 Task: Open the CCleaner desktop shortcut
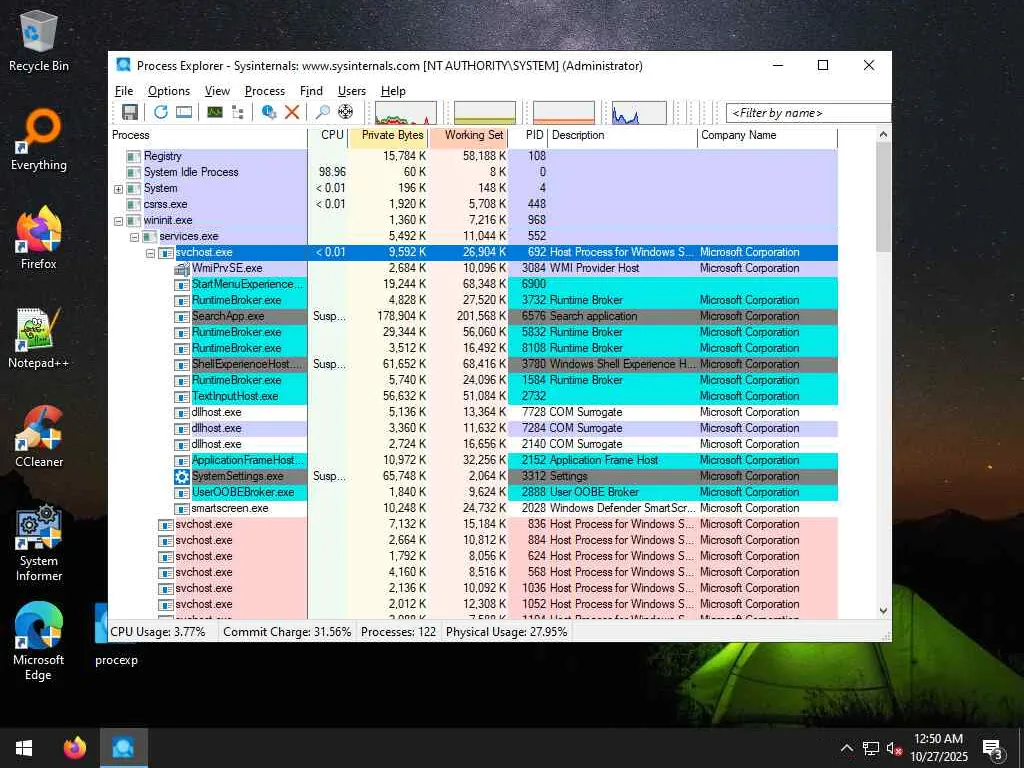(39, 436)
